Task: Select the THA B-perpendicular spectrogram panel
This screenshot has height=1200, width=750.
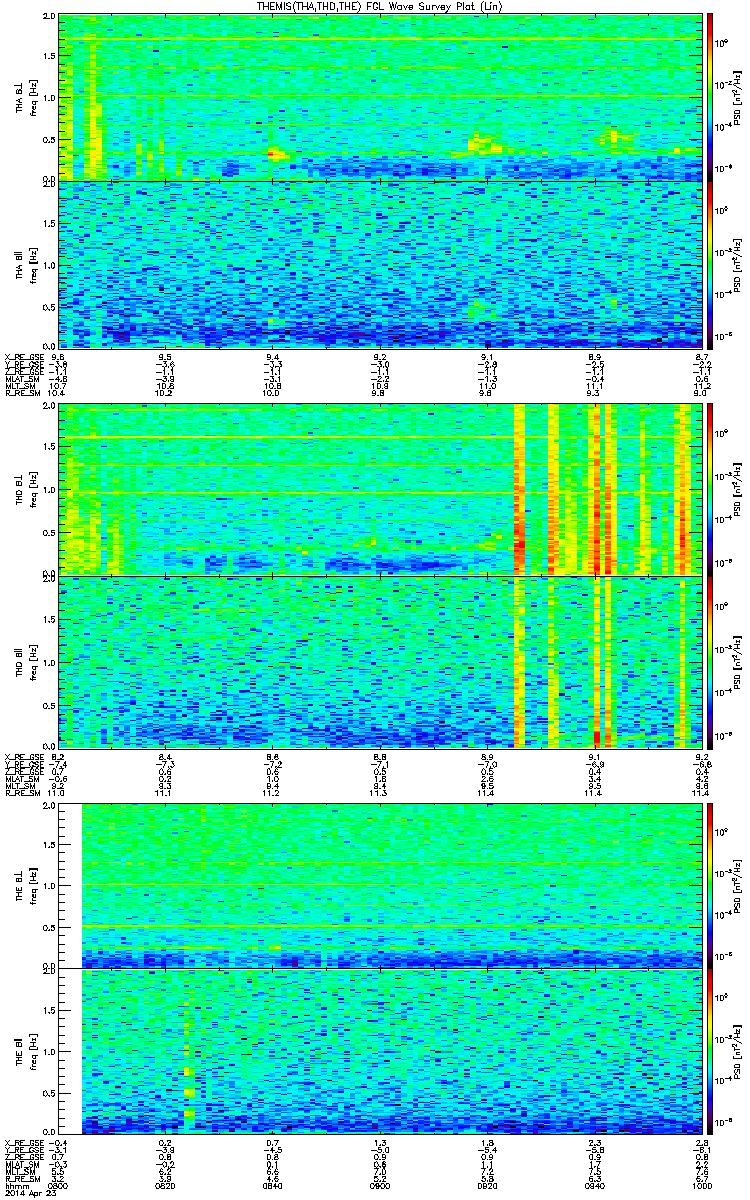Action: 380,97
